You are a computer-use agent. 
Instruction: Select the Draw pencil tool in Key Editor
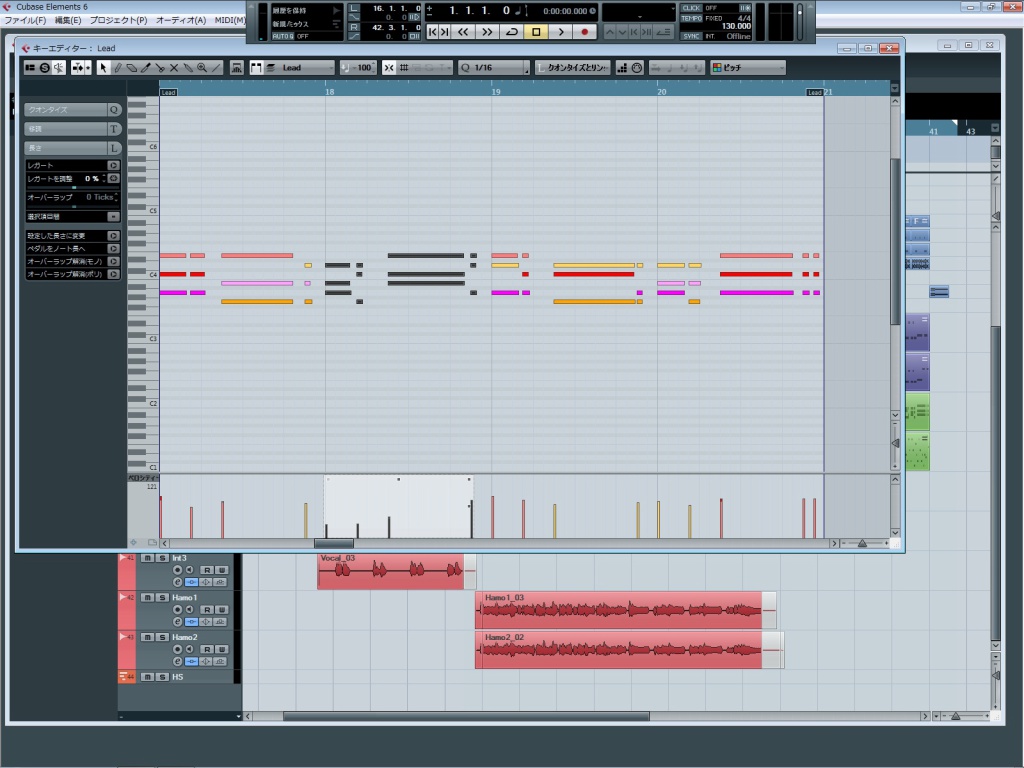pos(117,68)
